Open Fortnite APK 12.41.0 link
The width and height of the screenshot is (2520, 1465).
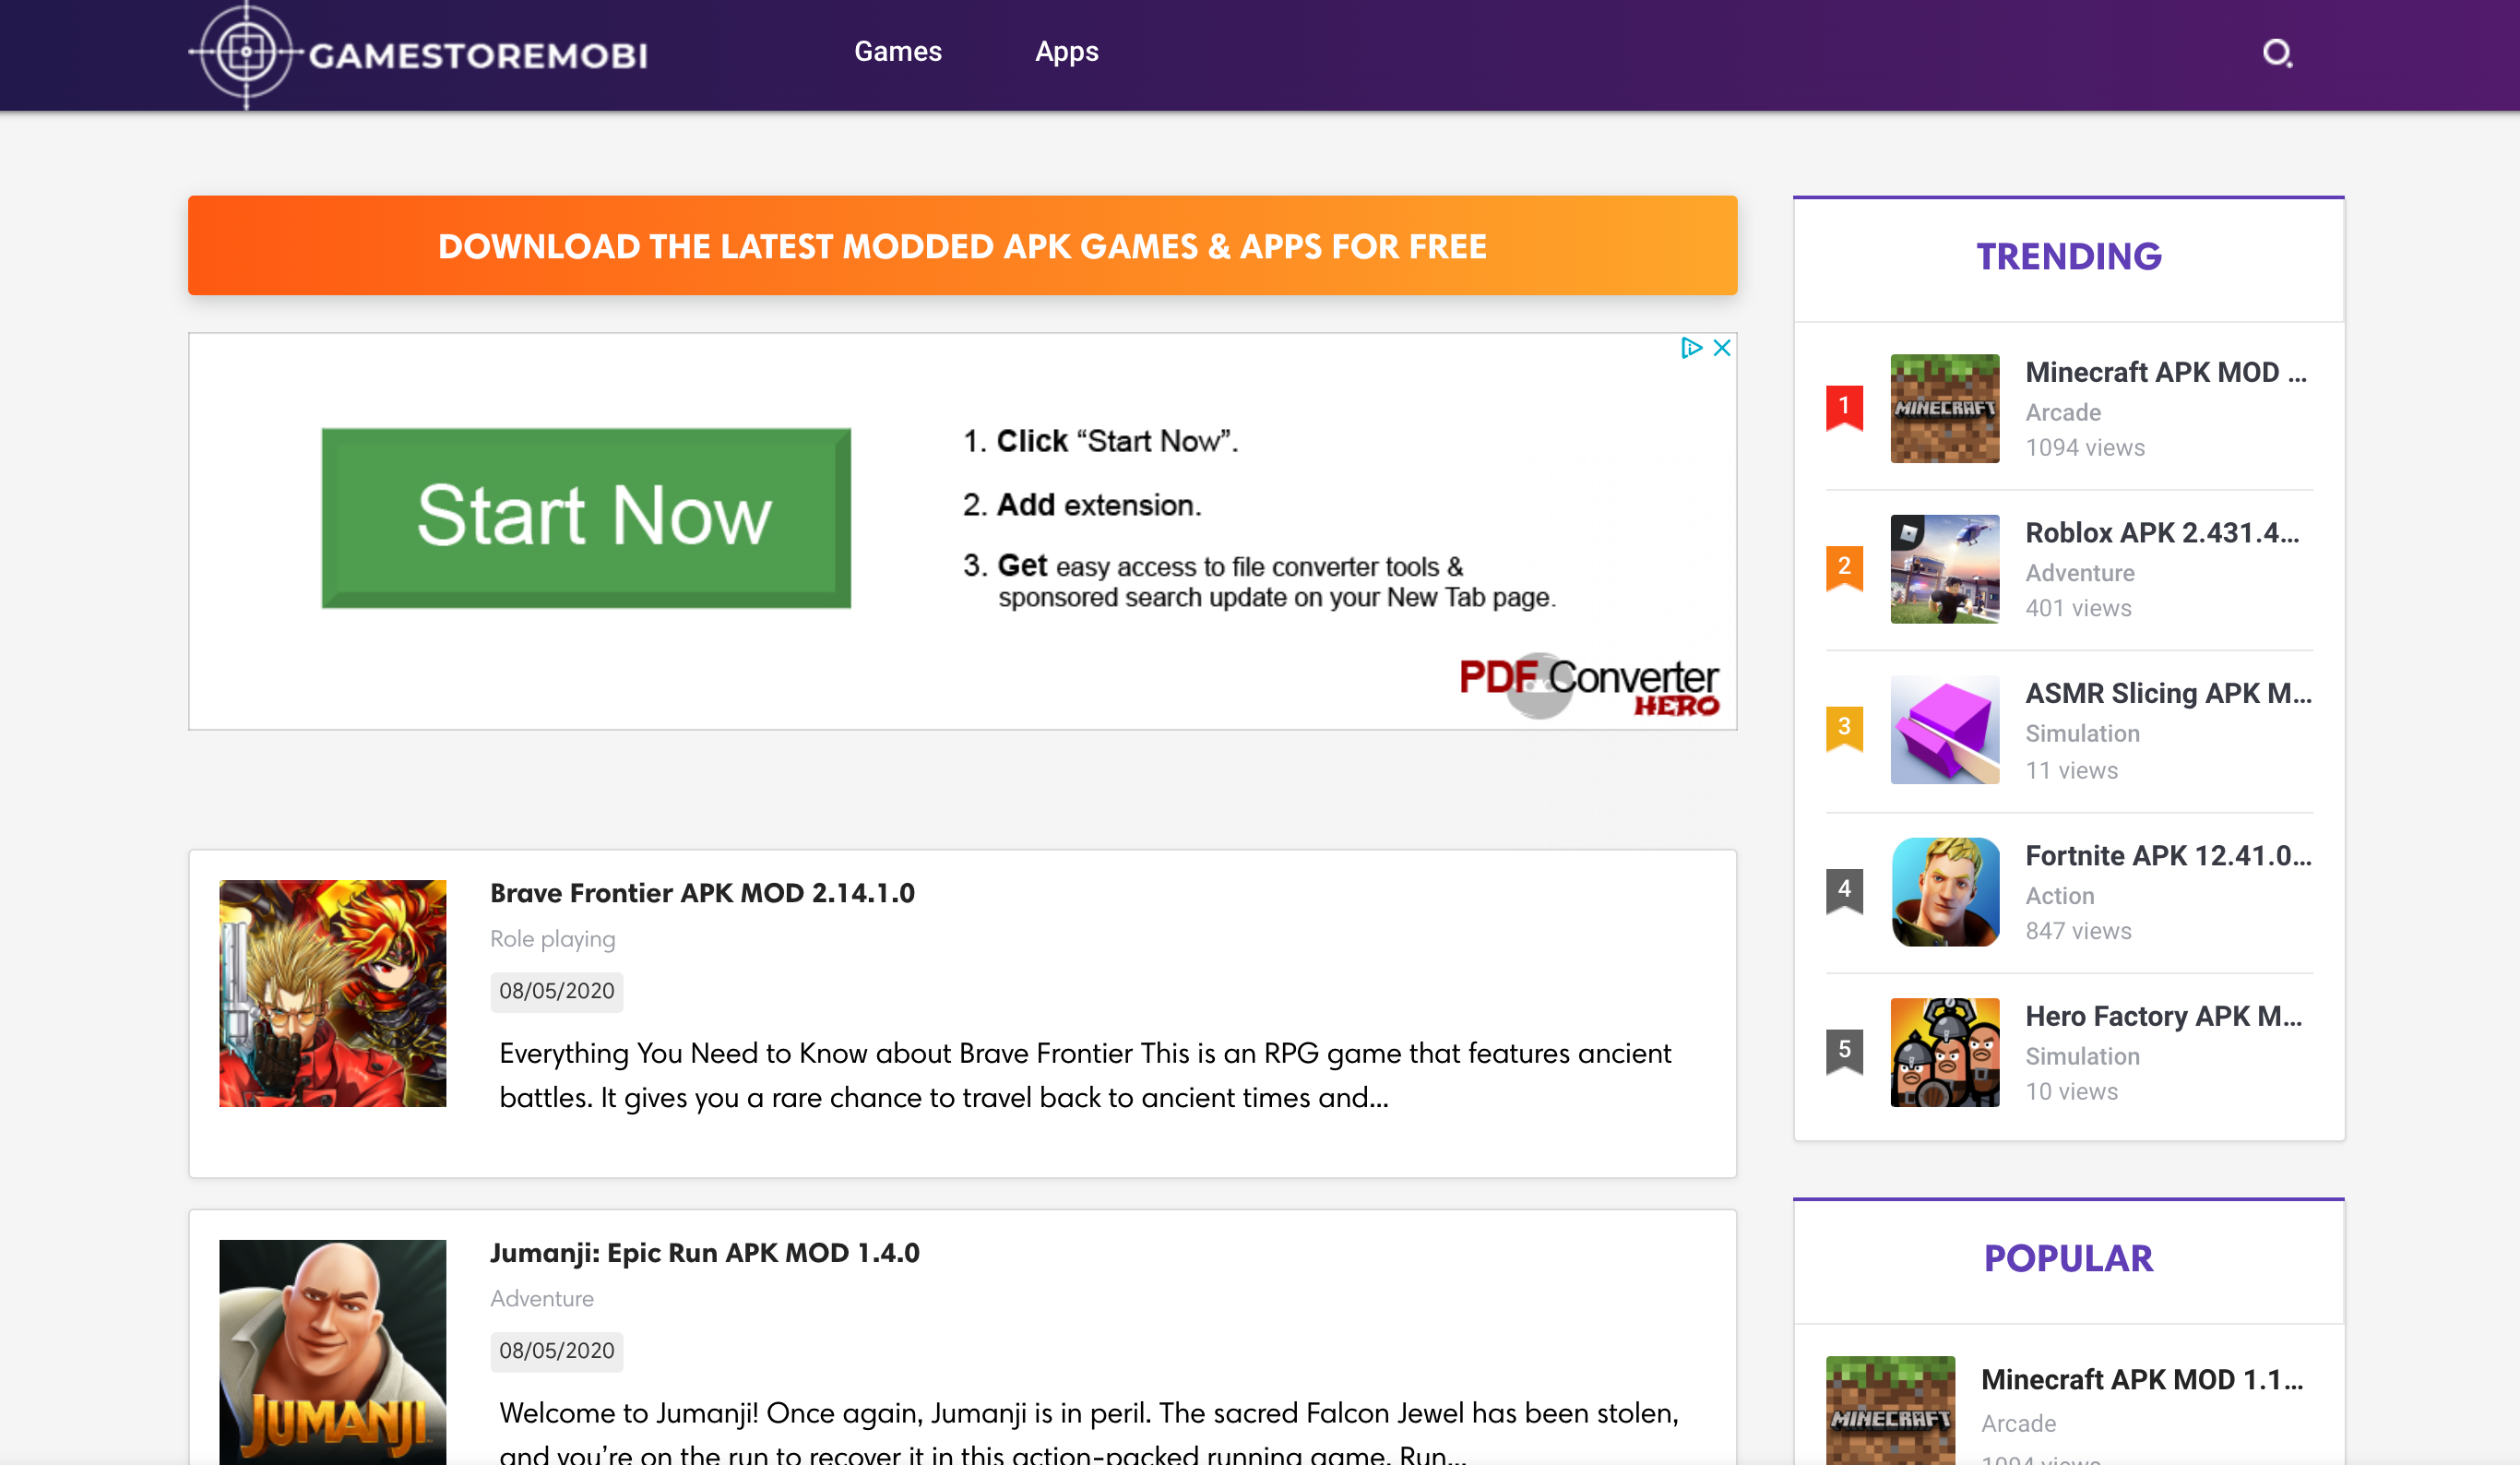click(2168, 855)
